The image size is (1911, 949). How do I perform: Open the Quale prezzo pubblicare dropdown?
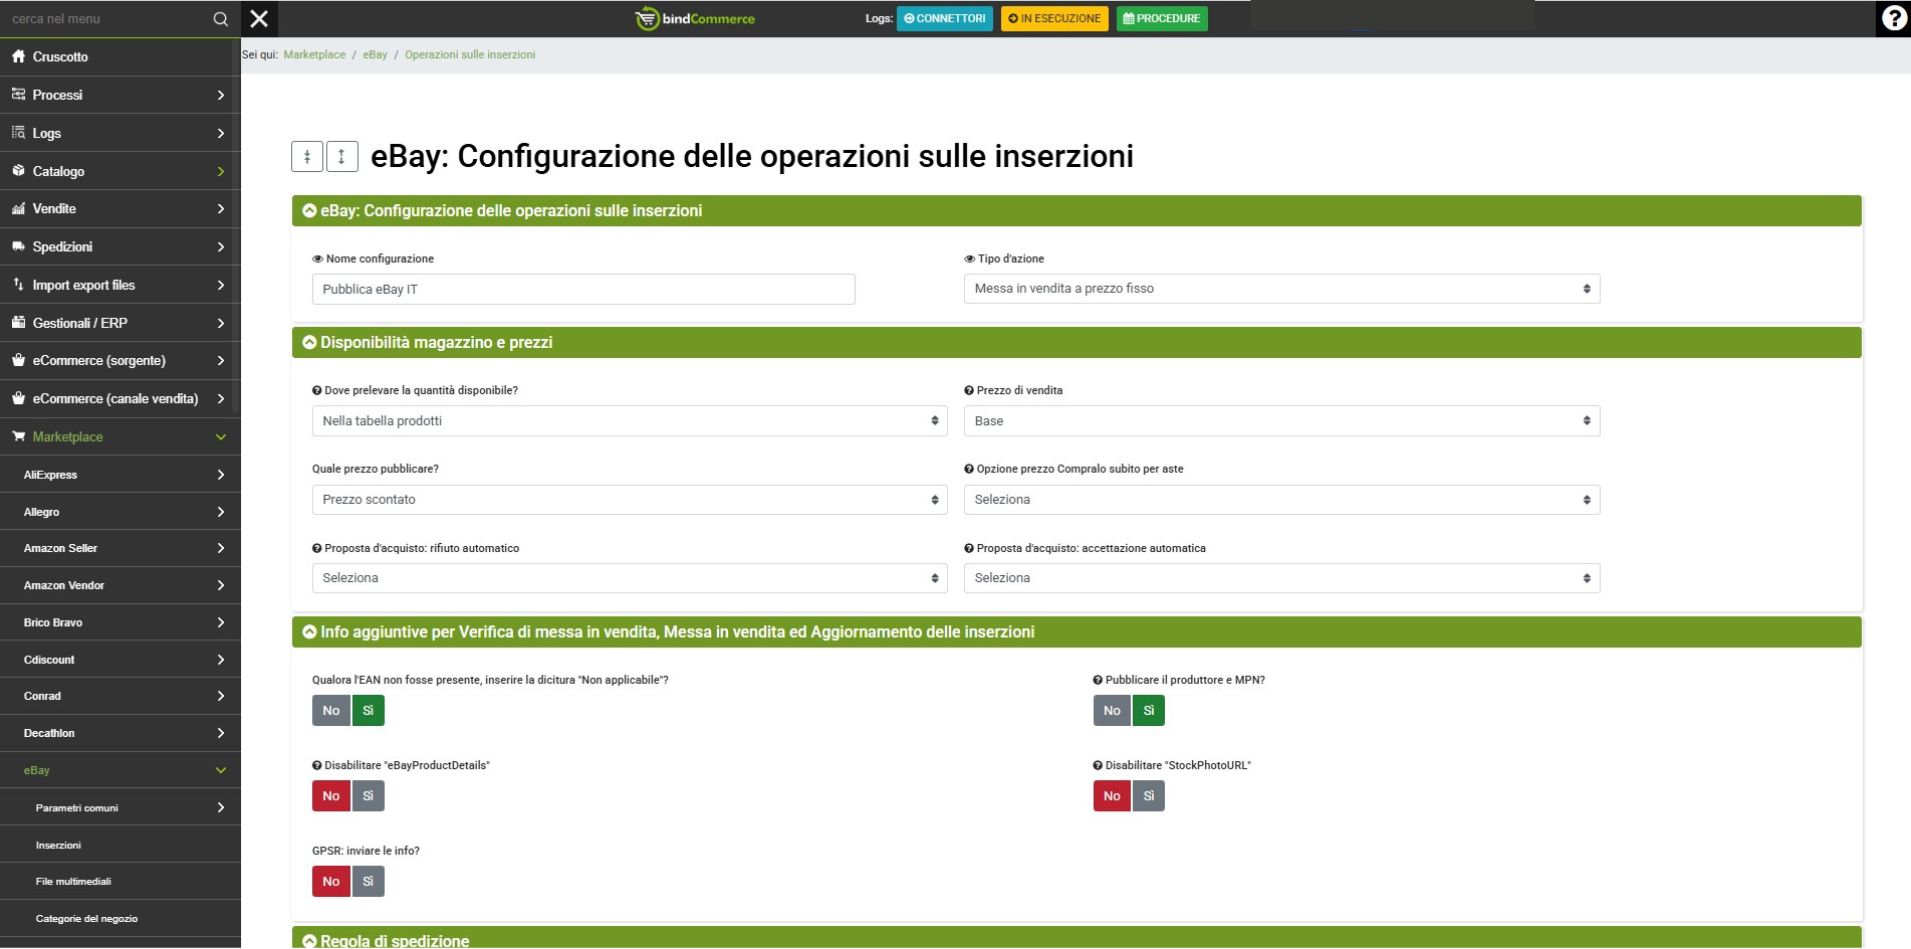pos(629,500)
